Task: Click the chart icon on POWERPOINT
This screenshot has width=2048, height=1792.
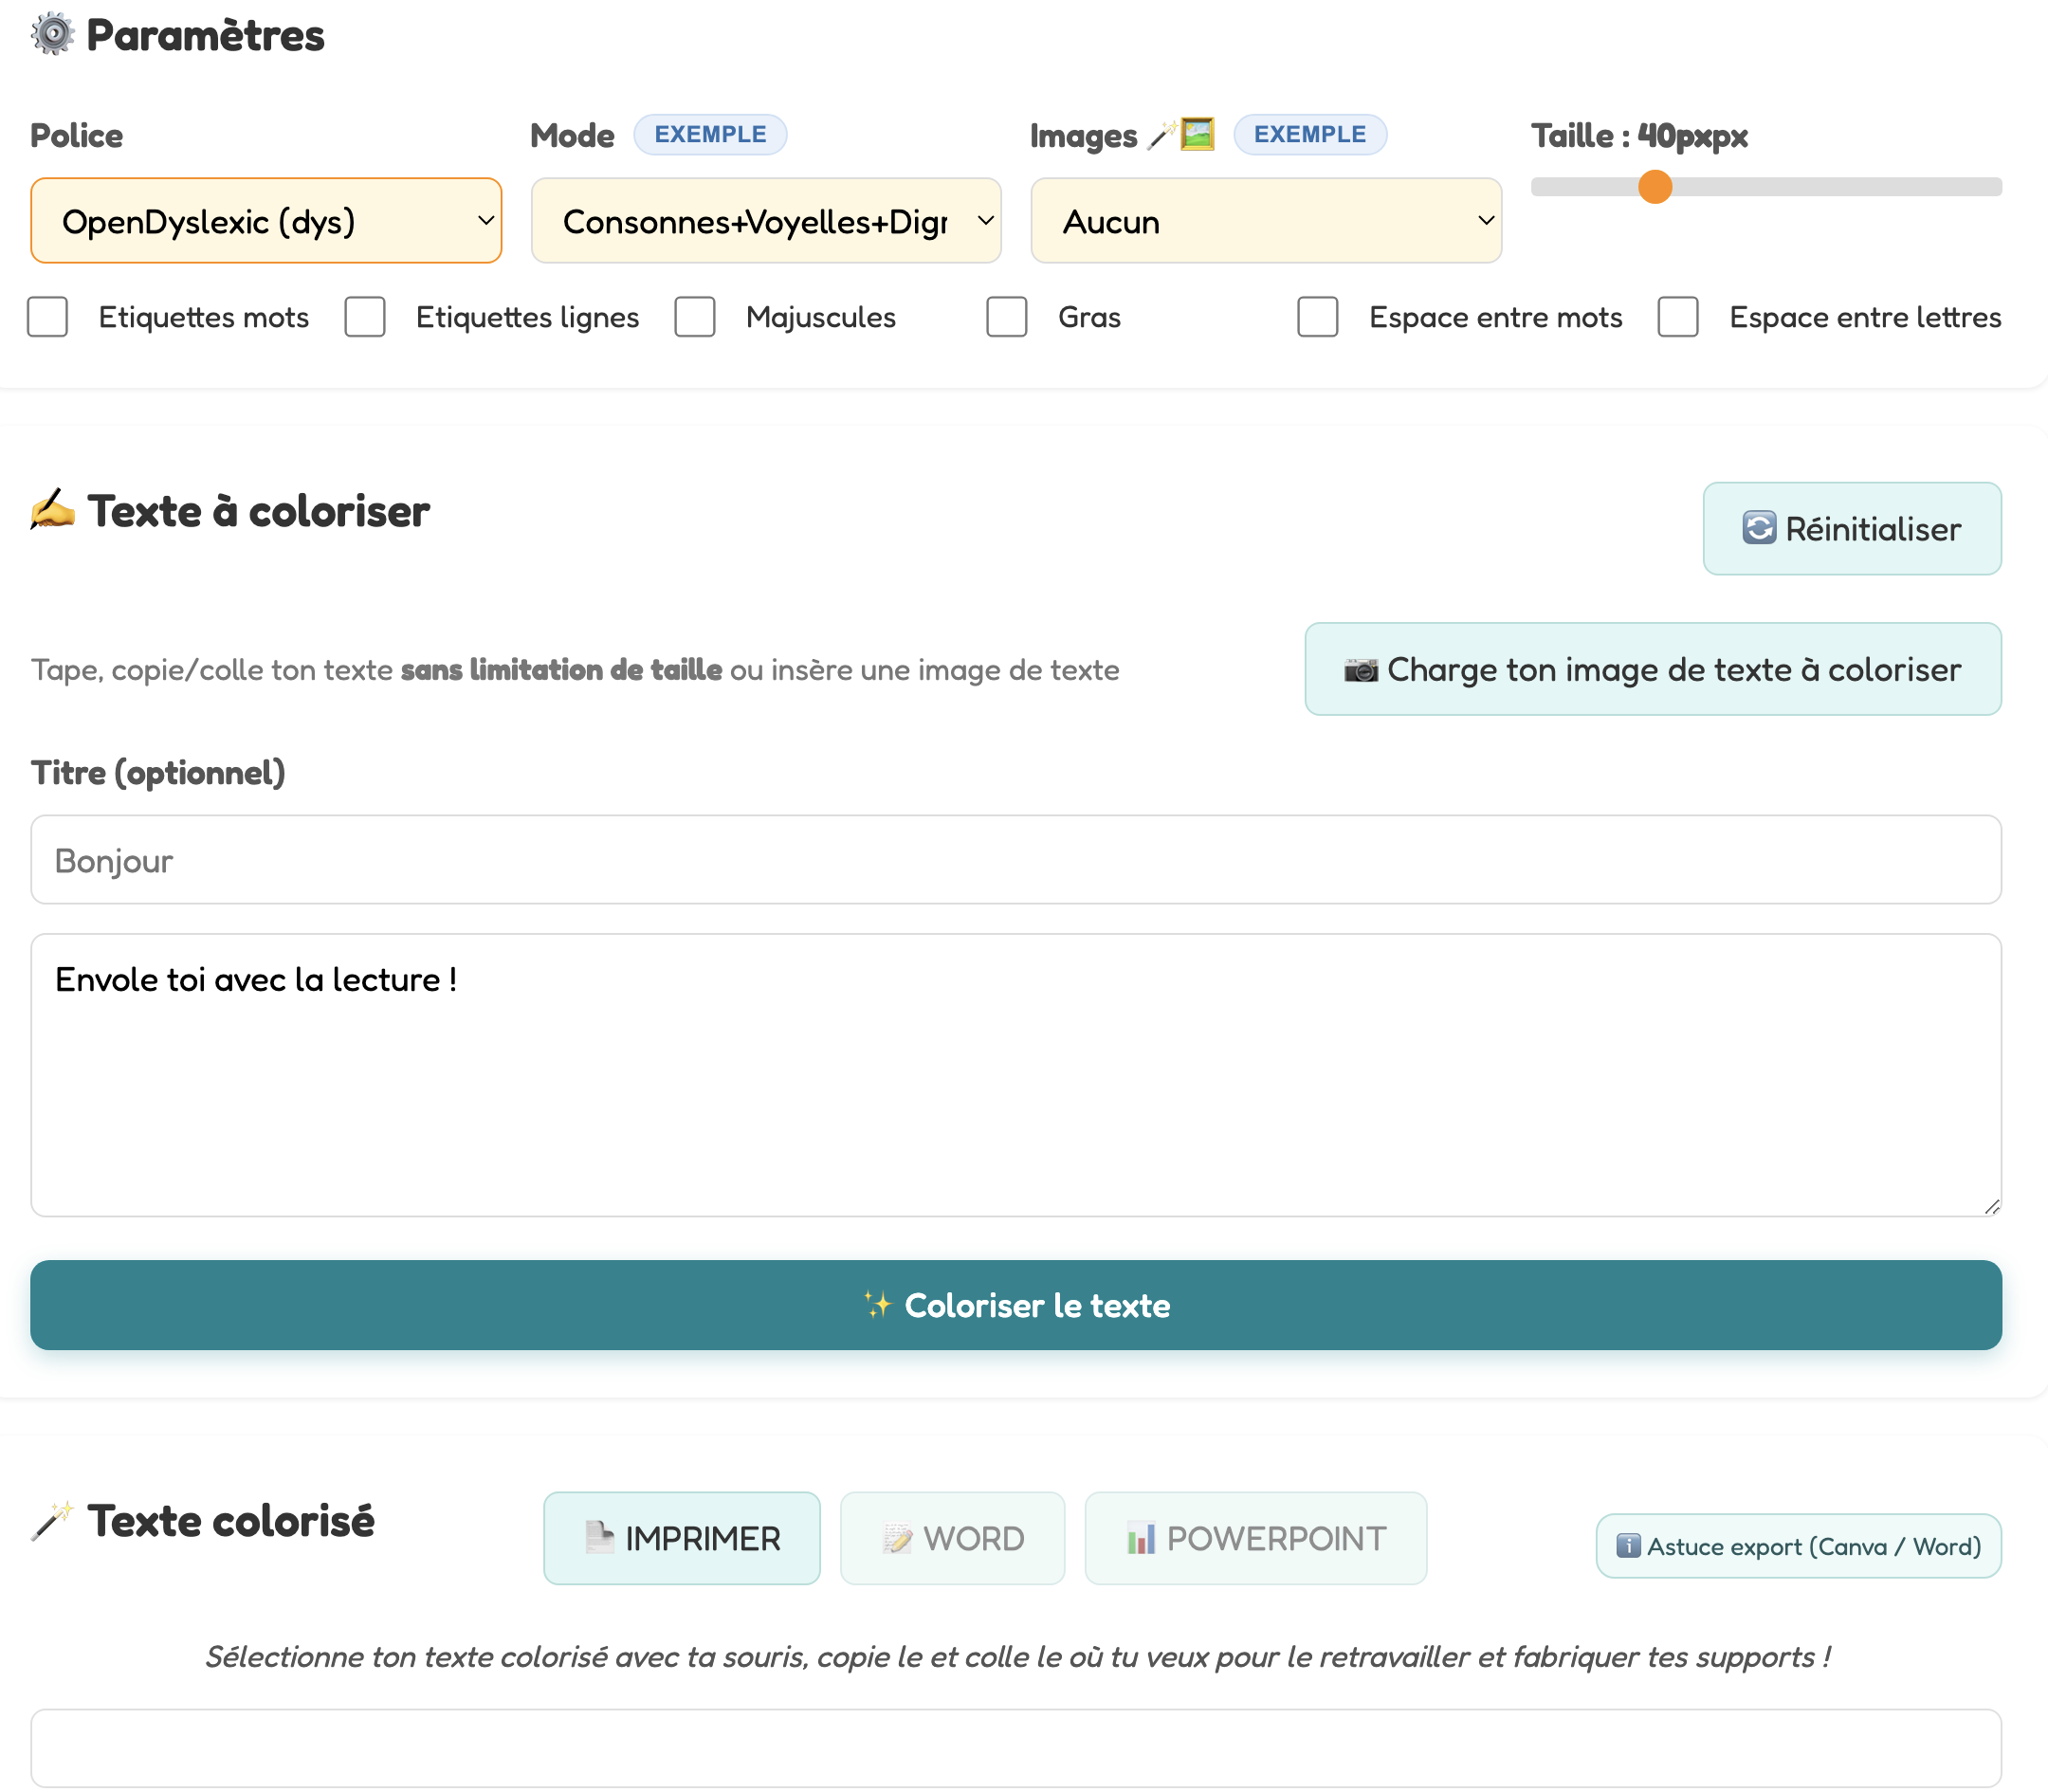Action: (x=1141, y=1538)
